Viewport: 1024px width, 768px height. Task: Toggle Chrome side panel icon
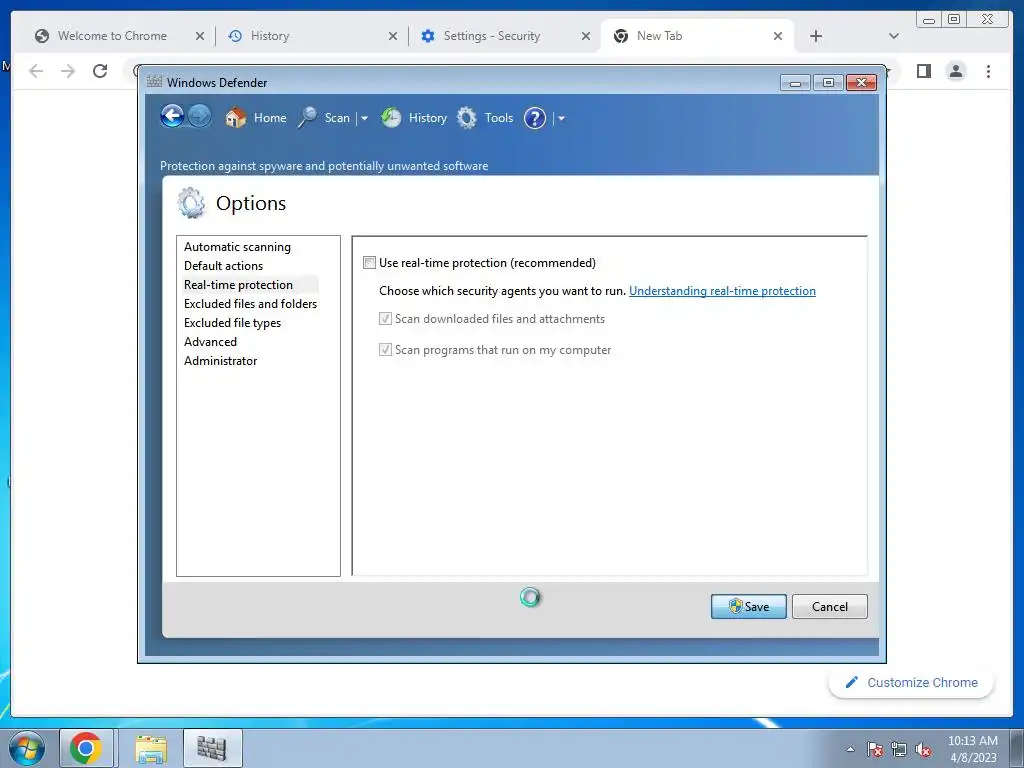(x=923, y=71)
